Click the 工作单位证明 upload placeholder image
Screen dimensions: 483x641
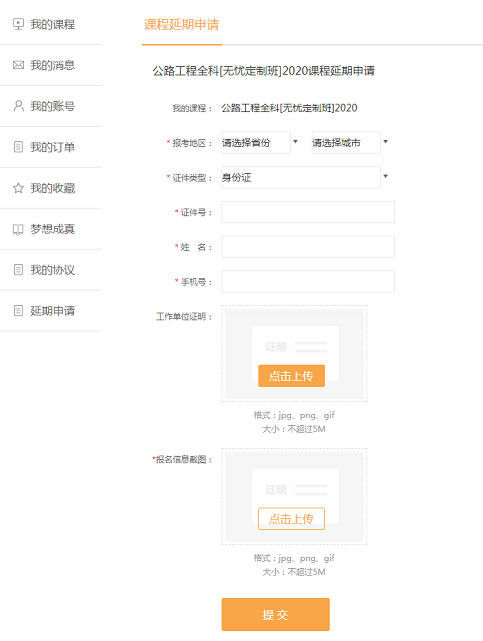click(x=295, y=354)
